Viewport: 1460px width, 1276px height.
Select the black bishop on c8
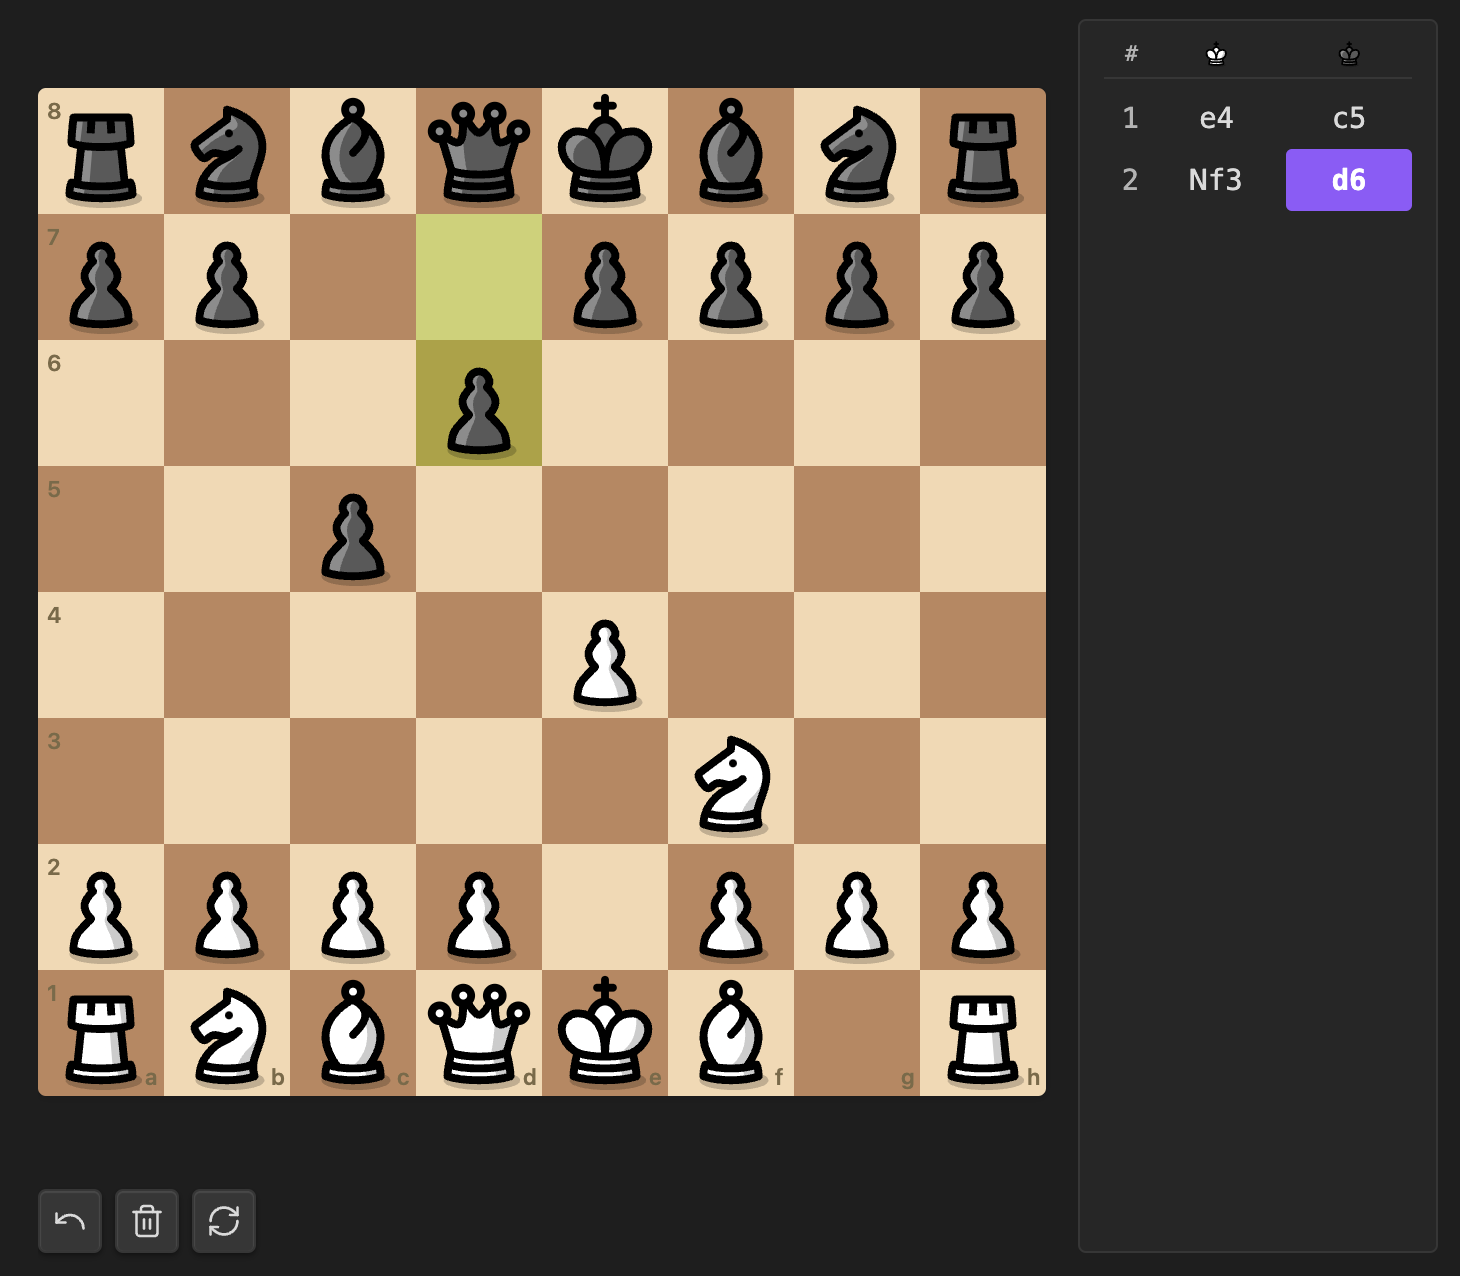point(353,151)
